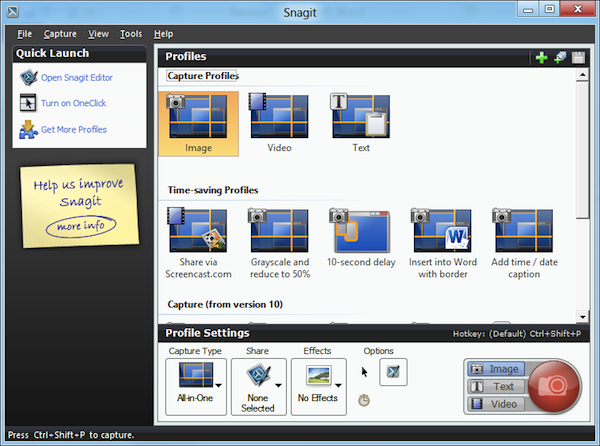Viewport: 600px width, 446px height.
Task: Click the down arrow of the profiles scrollbar
Action: [582, 317]
